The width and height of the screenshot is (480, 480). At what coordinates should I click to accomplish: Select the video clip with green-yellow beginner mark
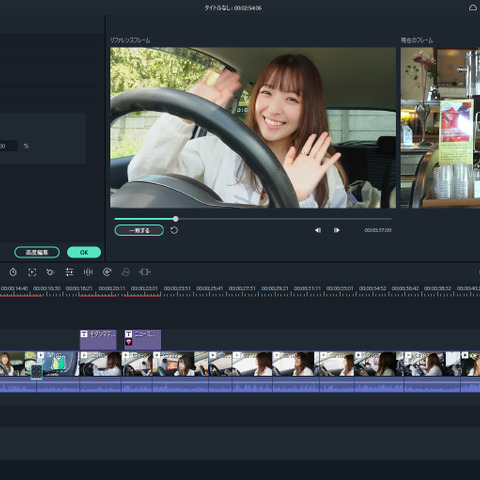(58, 371)
